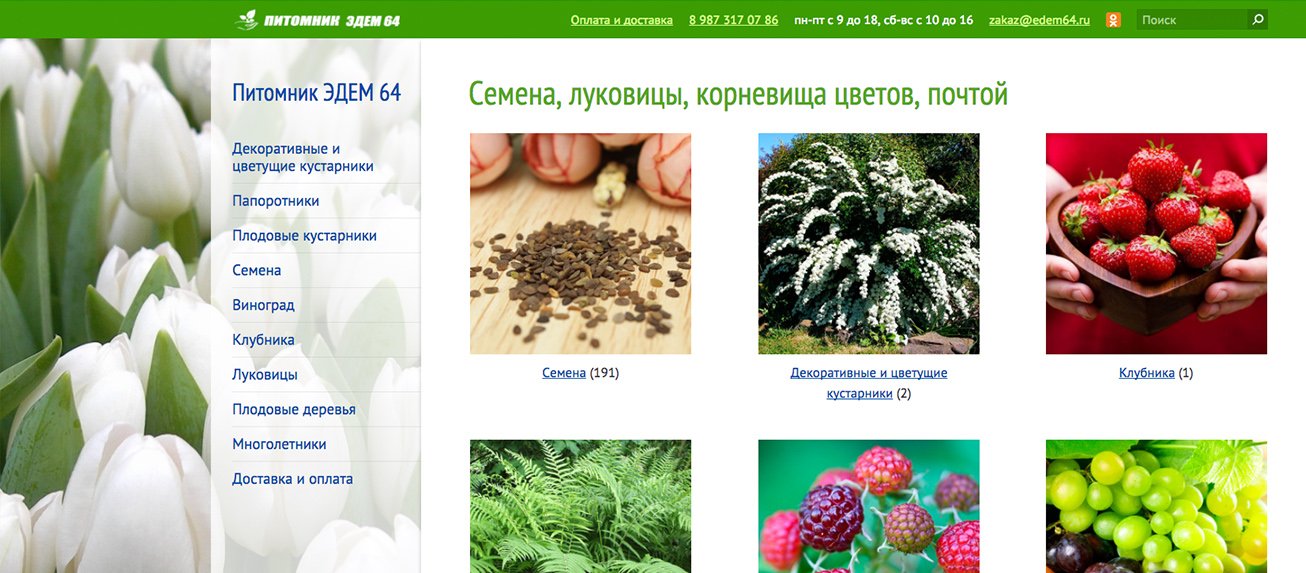Open the strawberries in bowl photo
Image resolution: width=1306 pixels, height=573 pixels.
coord(1156,243)
